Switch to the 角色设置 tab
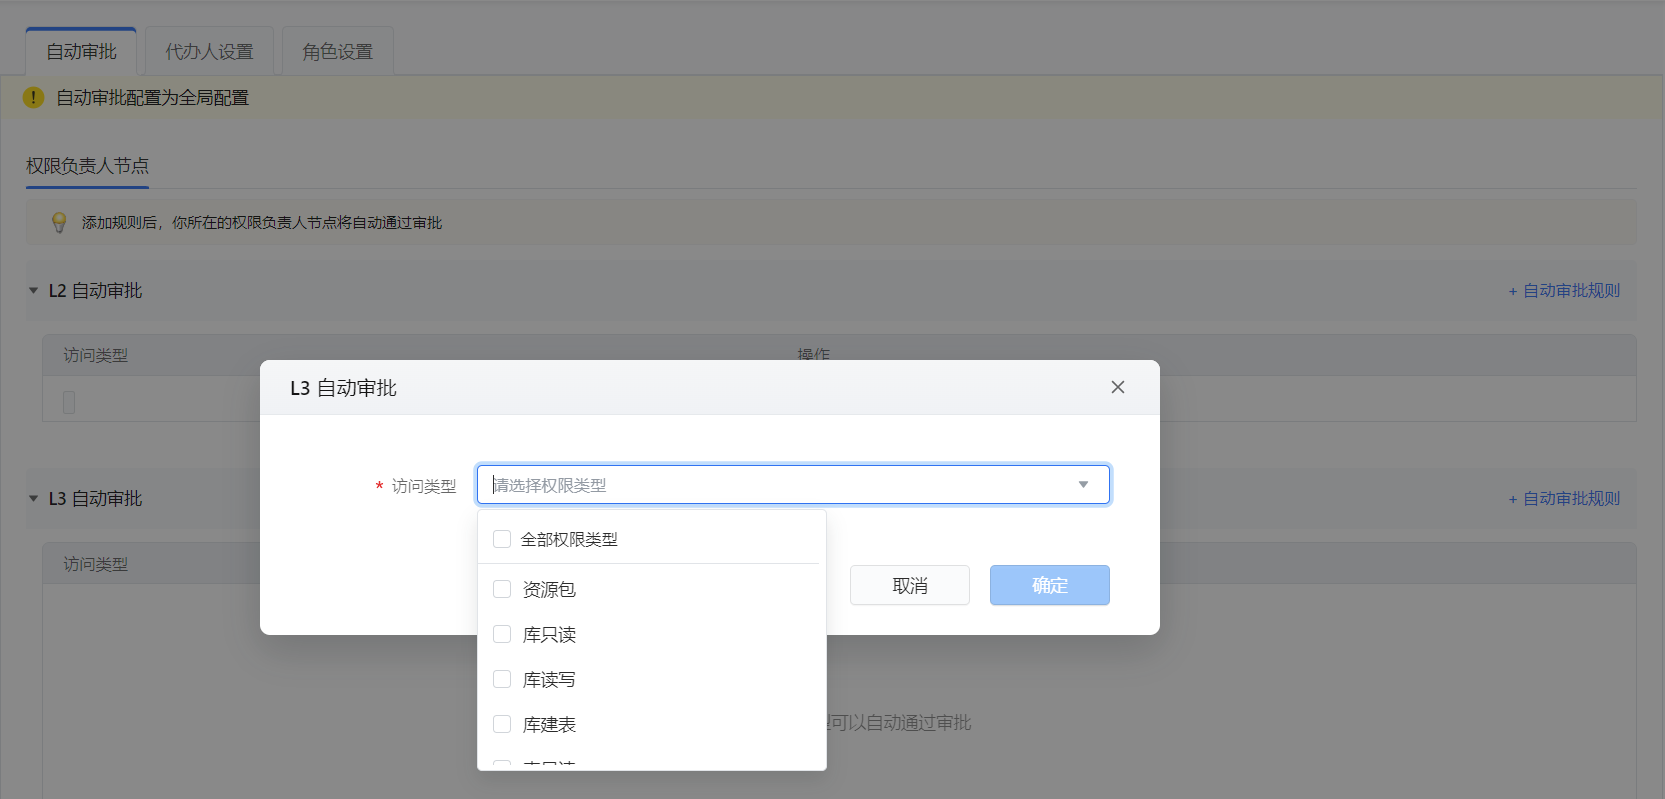This screenshot has width=1665, height=799. pyautogui.click(x=337, y=51)
